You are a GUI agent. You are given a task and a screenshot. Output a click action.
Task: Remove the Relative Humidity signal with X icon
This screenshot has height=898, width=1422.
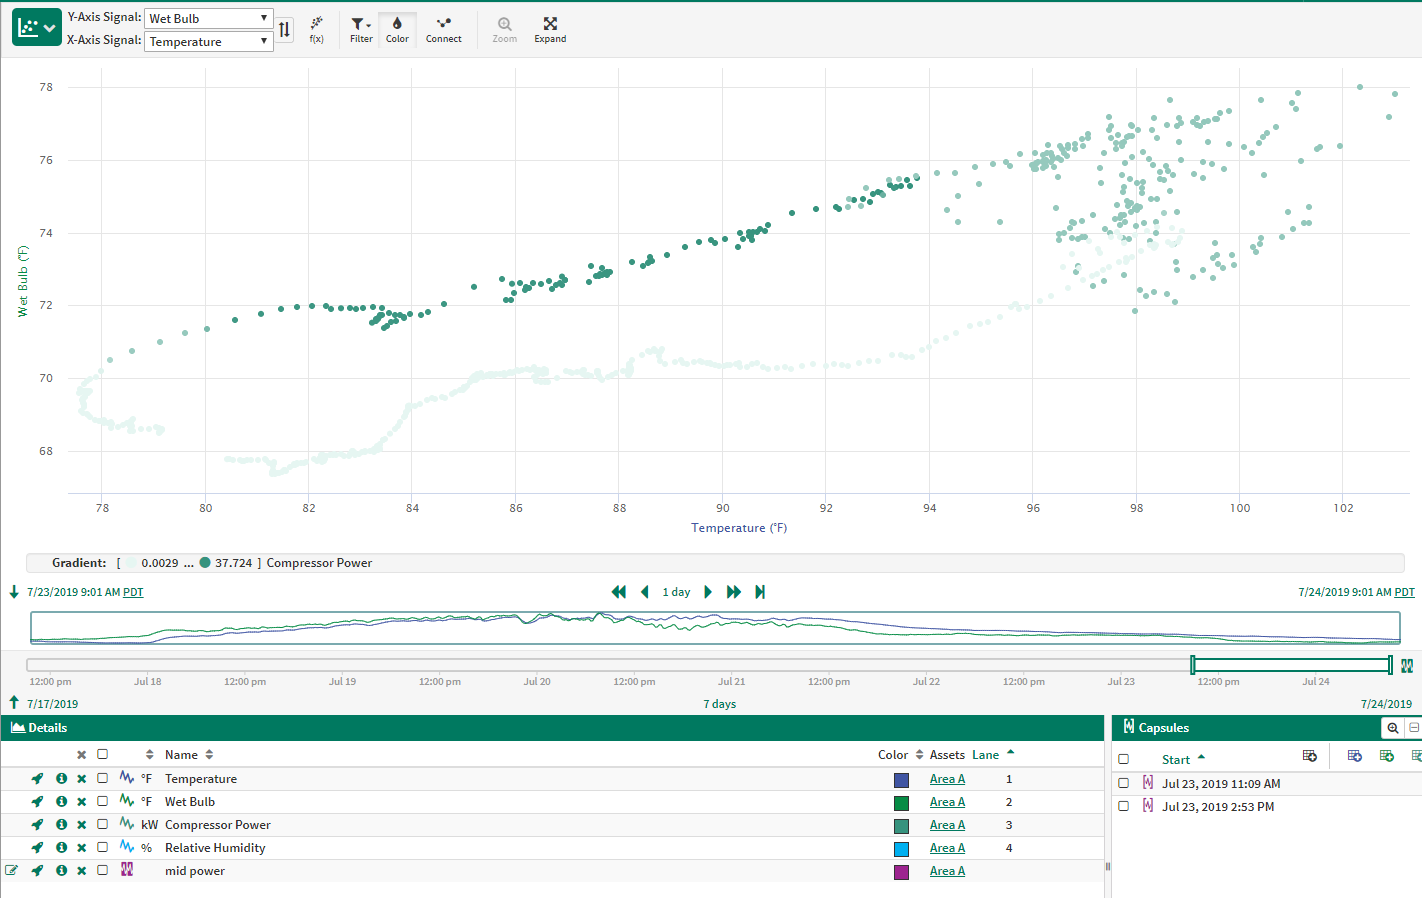point(82,848)
